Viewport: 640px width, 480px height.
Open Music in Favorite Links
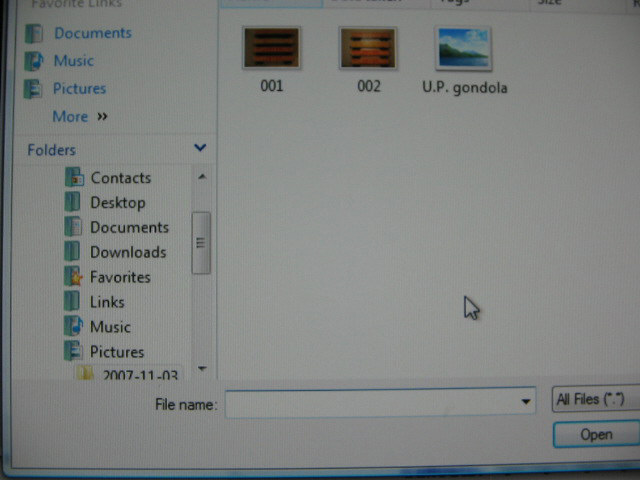coord(73,61)
